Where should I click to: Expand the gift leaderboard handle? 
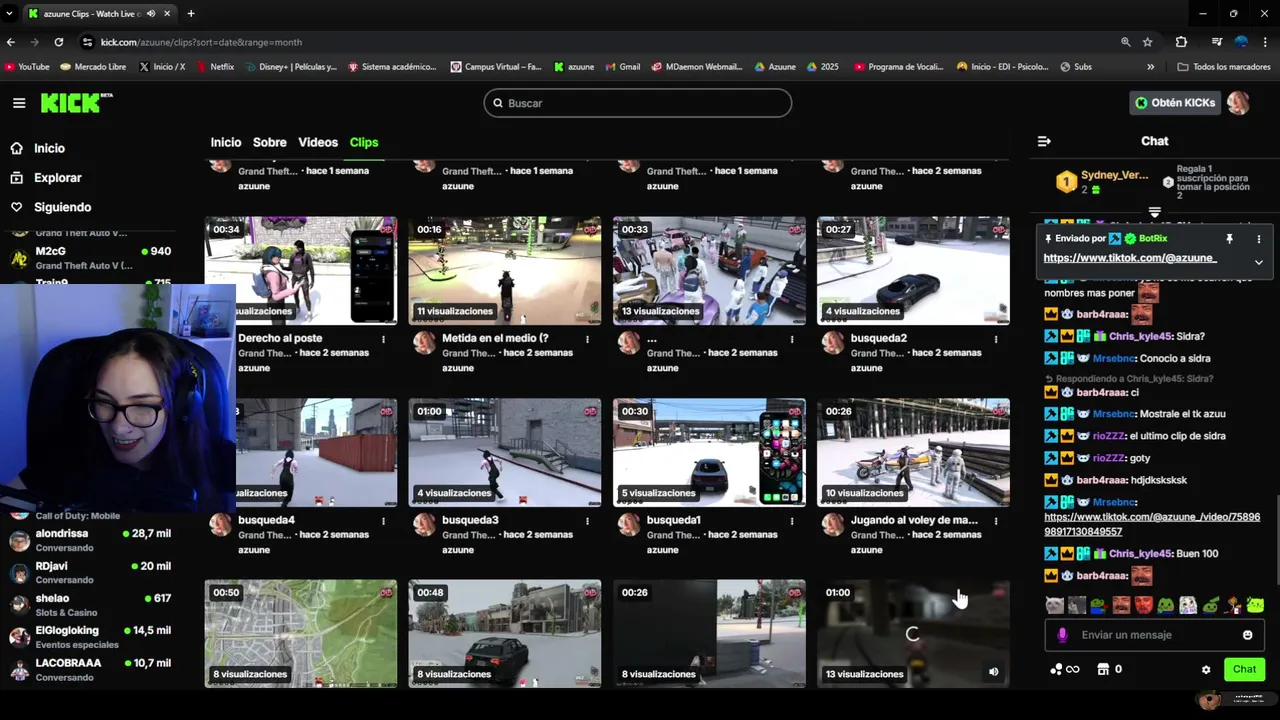(x=1155, y=212)
